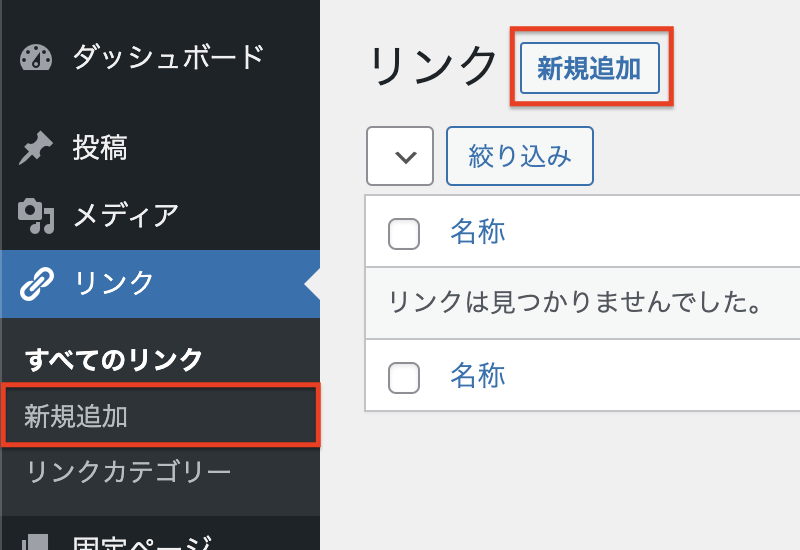Select the highlighted リンク menu label
Screen dimensions: 800x550
pyautogui.click(x=114, y=284)
